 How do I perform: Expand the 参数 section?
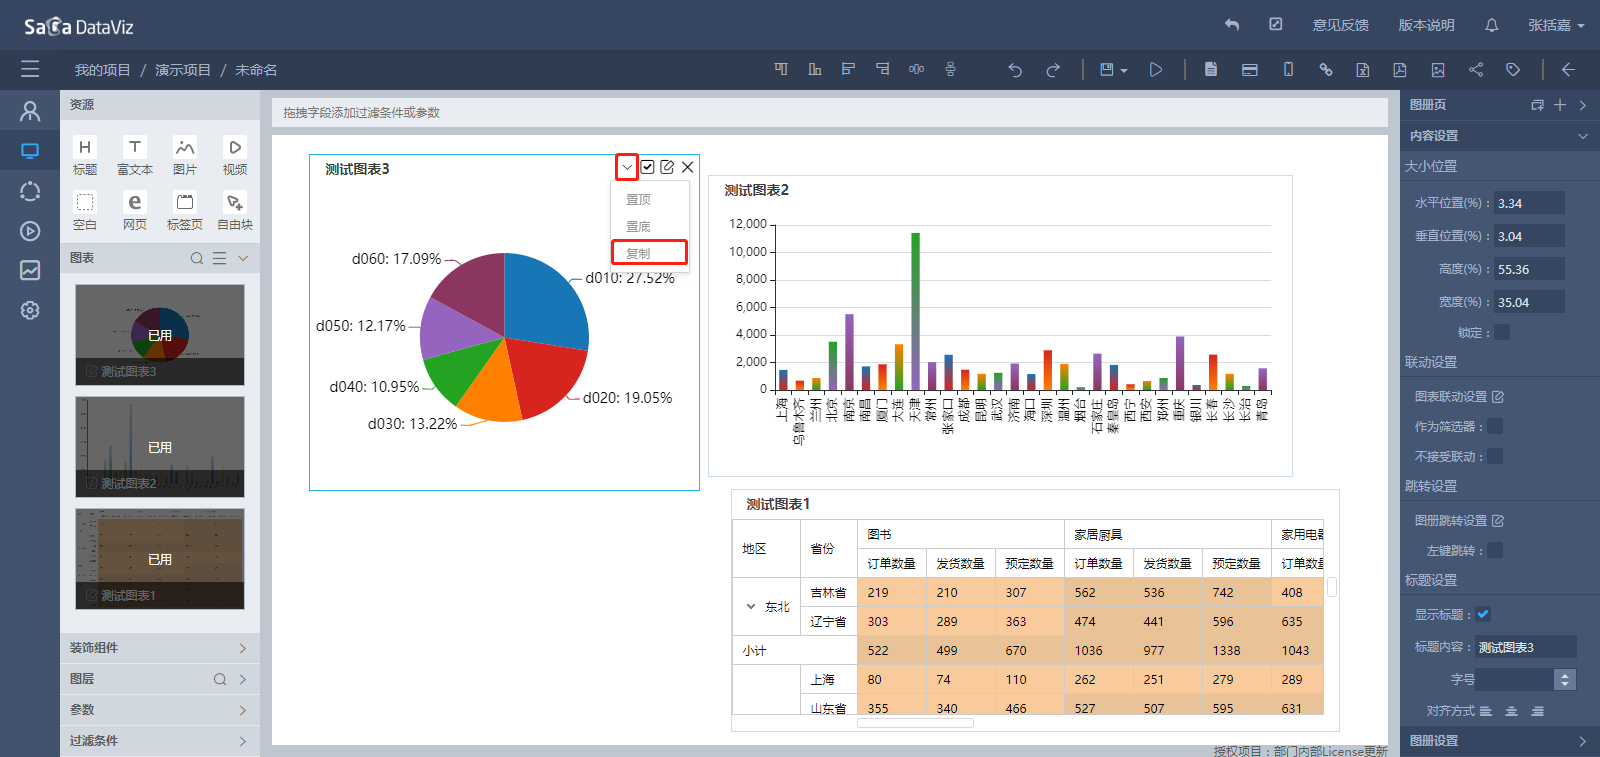[243, 710]
